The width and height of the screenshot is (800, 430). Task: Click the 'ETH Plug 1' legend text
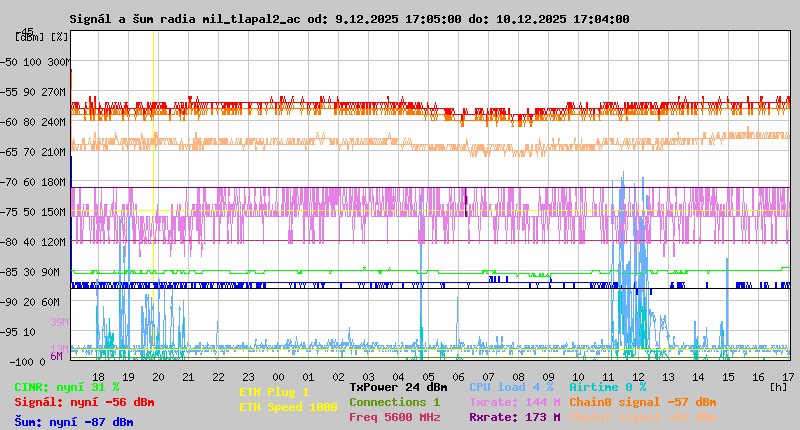274,392
